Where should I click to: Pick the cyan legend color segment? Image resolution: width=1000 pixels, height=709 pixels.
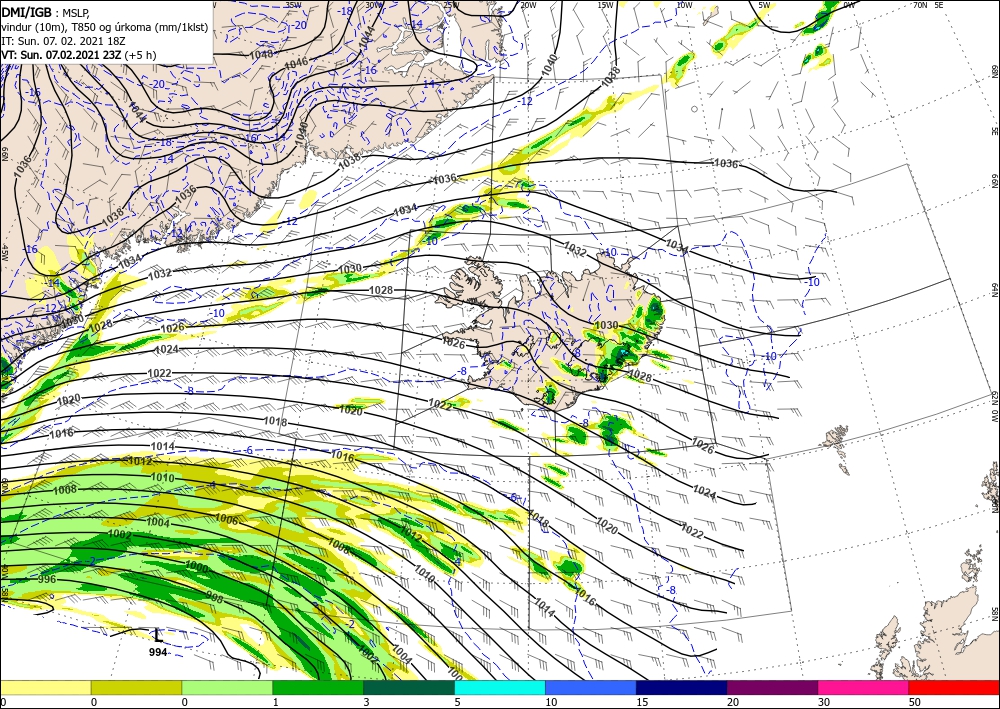500,688
